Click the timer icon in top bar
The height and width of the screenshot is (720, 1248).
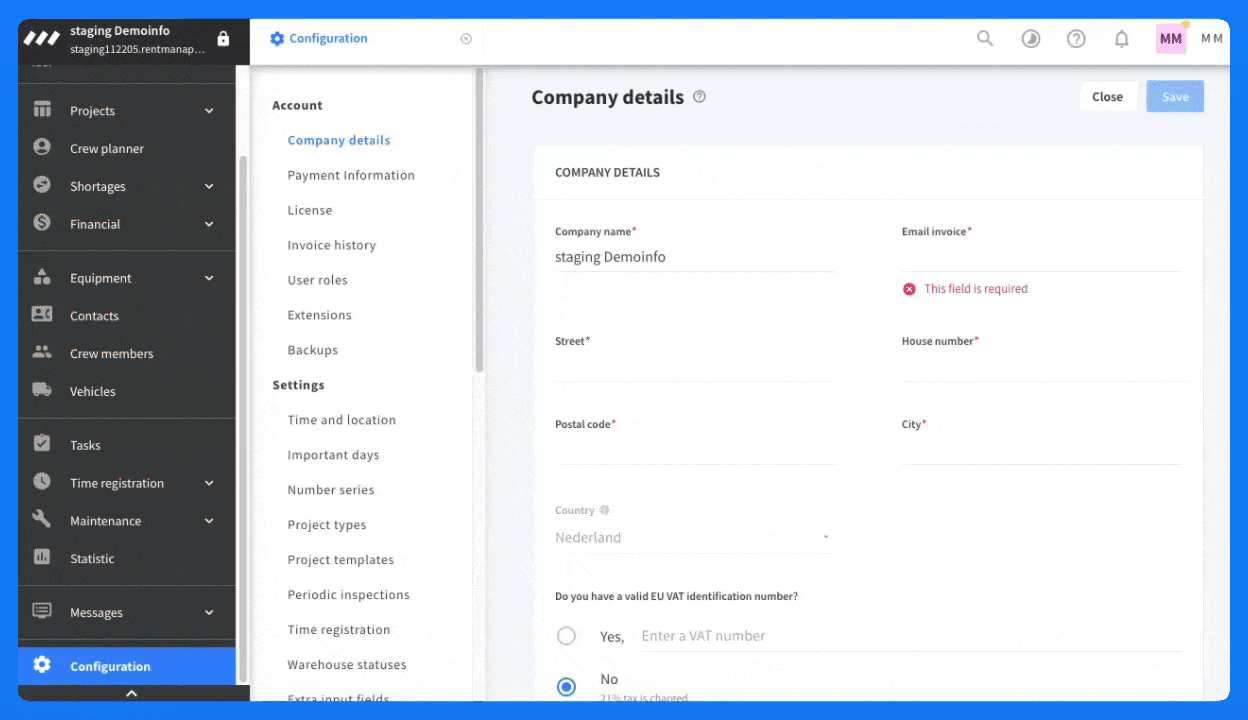tap(1030, 39)
